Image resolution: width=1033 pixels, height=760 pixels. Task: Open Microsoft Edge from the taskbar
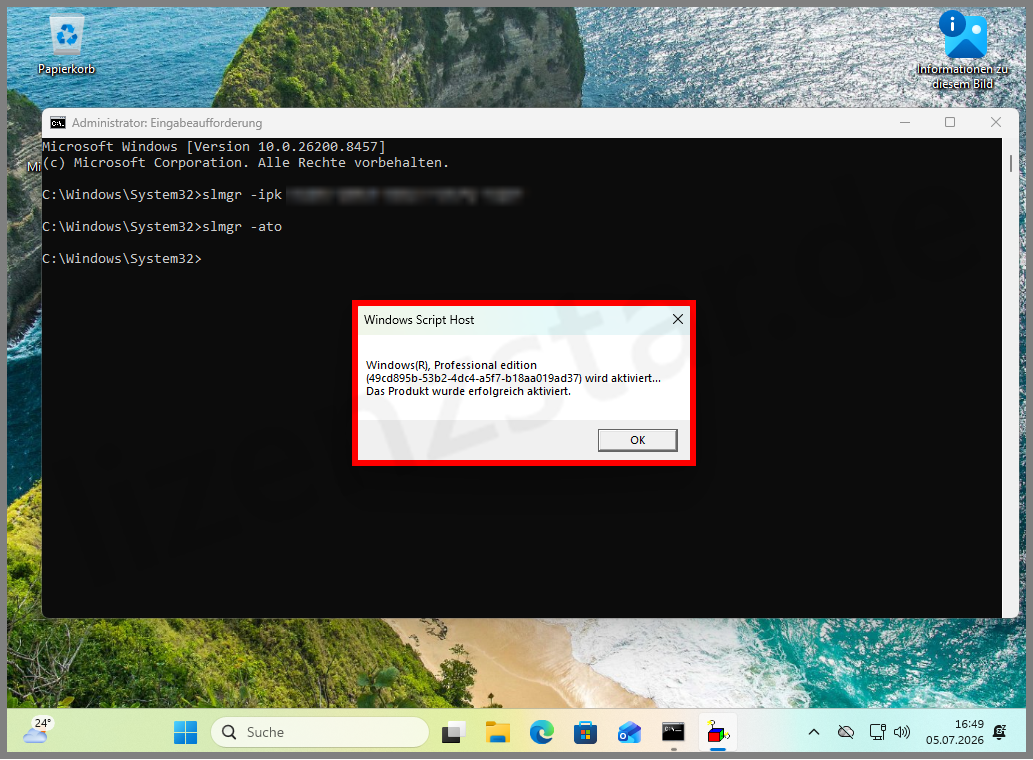(542, 732)
